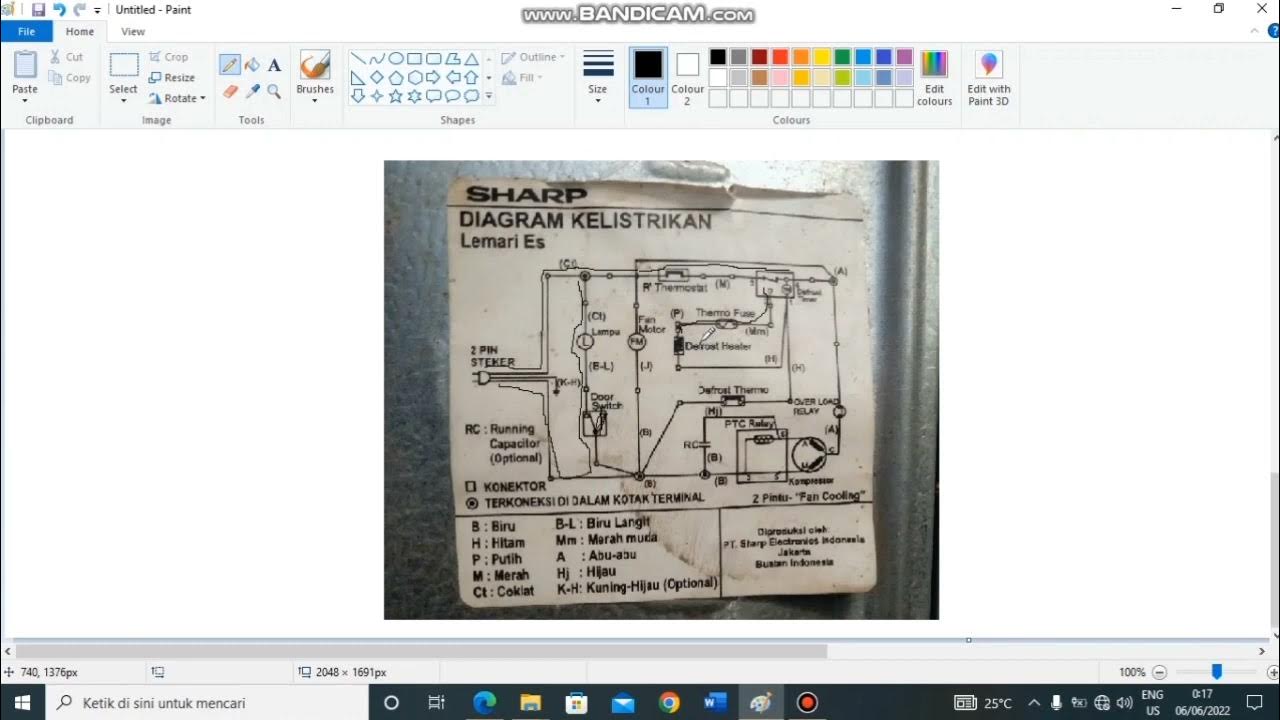Activate Colour 1 foreground swatch

point(648,77)
